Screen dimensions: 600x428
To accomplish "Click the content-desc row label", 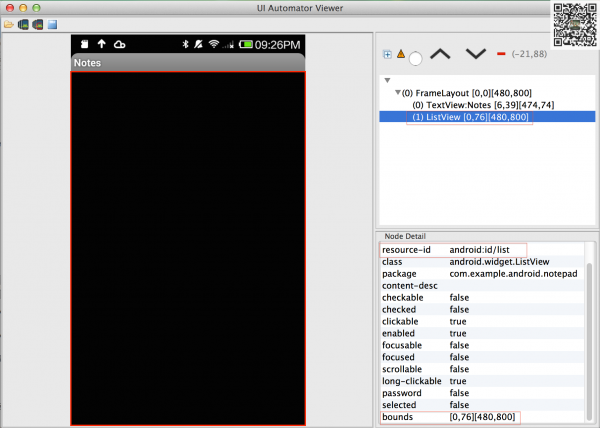I will pyautogui.click(x=409, y=286).
